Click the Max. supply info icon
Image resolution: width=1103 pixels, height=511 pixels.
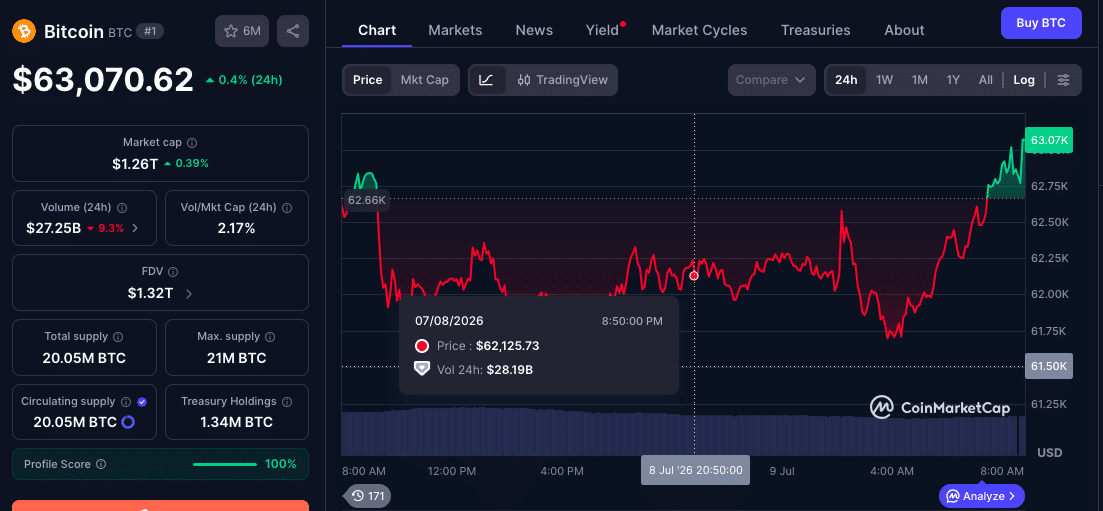pyautogui.click(x=270, y=336)
